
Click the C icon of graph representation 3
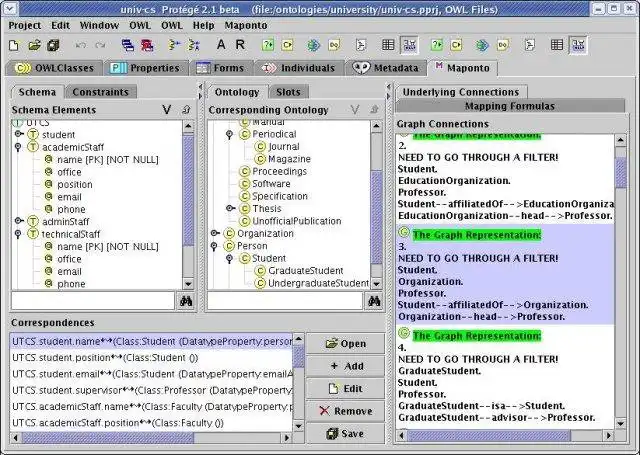pyautogui.click(x=403, y=233)
